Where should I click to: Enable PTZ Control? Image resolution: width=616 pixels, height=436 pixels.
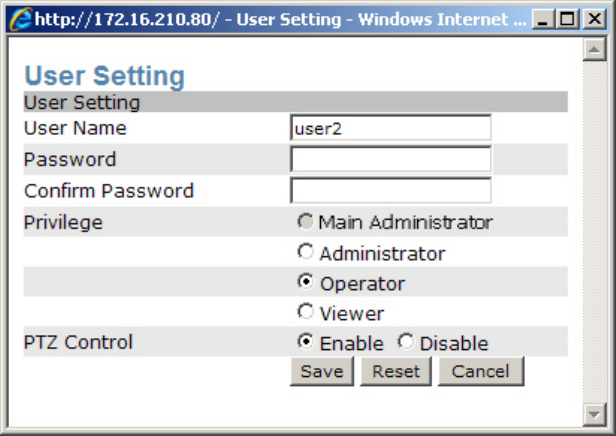click(x=306, y=342)
